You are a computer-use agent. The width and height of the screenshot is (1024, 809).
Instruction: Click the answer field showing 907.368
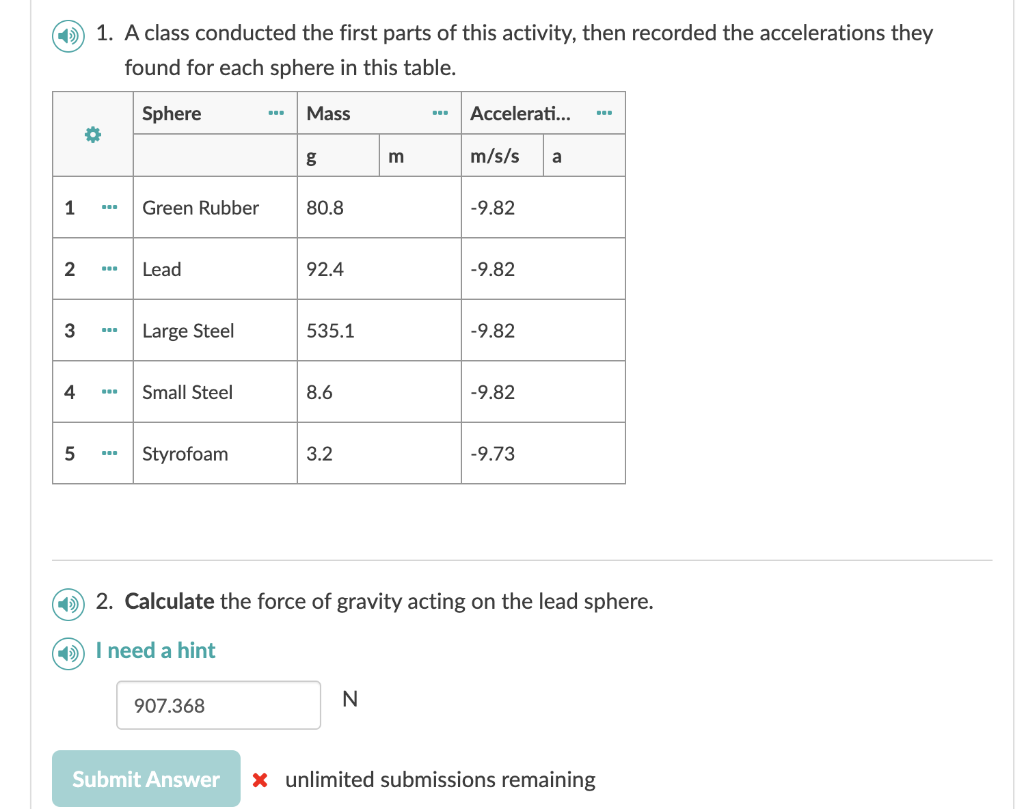pos(218,705)
